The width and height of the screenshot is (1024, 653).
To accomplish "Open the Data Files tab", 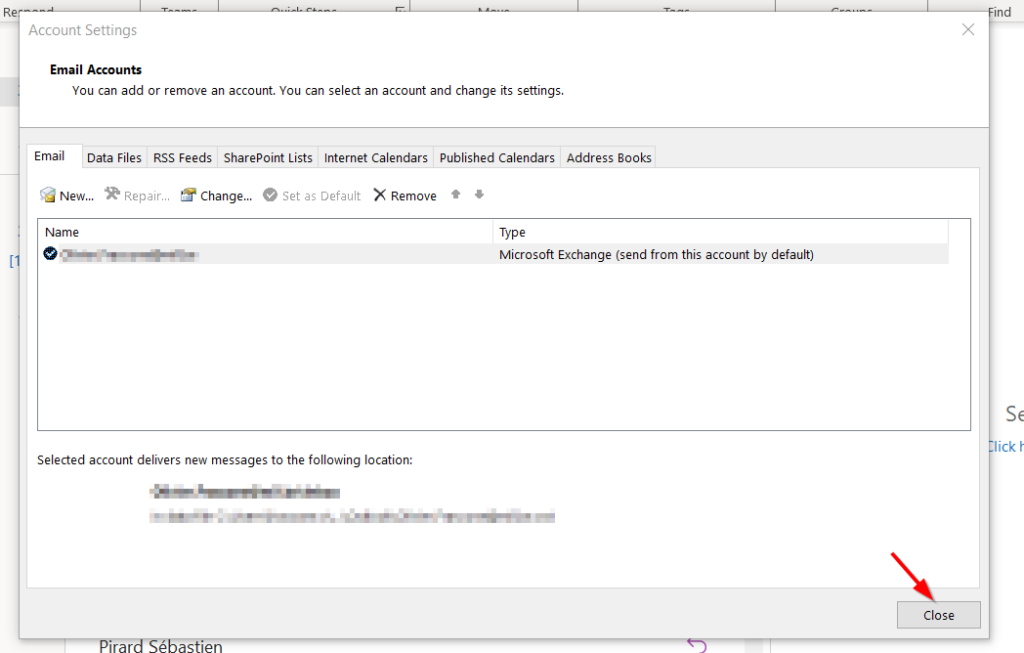I will [x=114, y=158].
